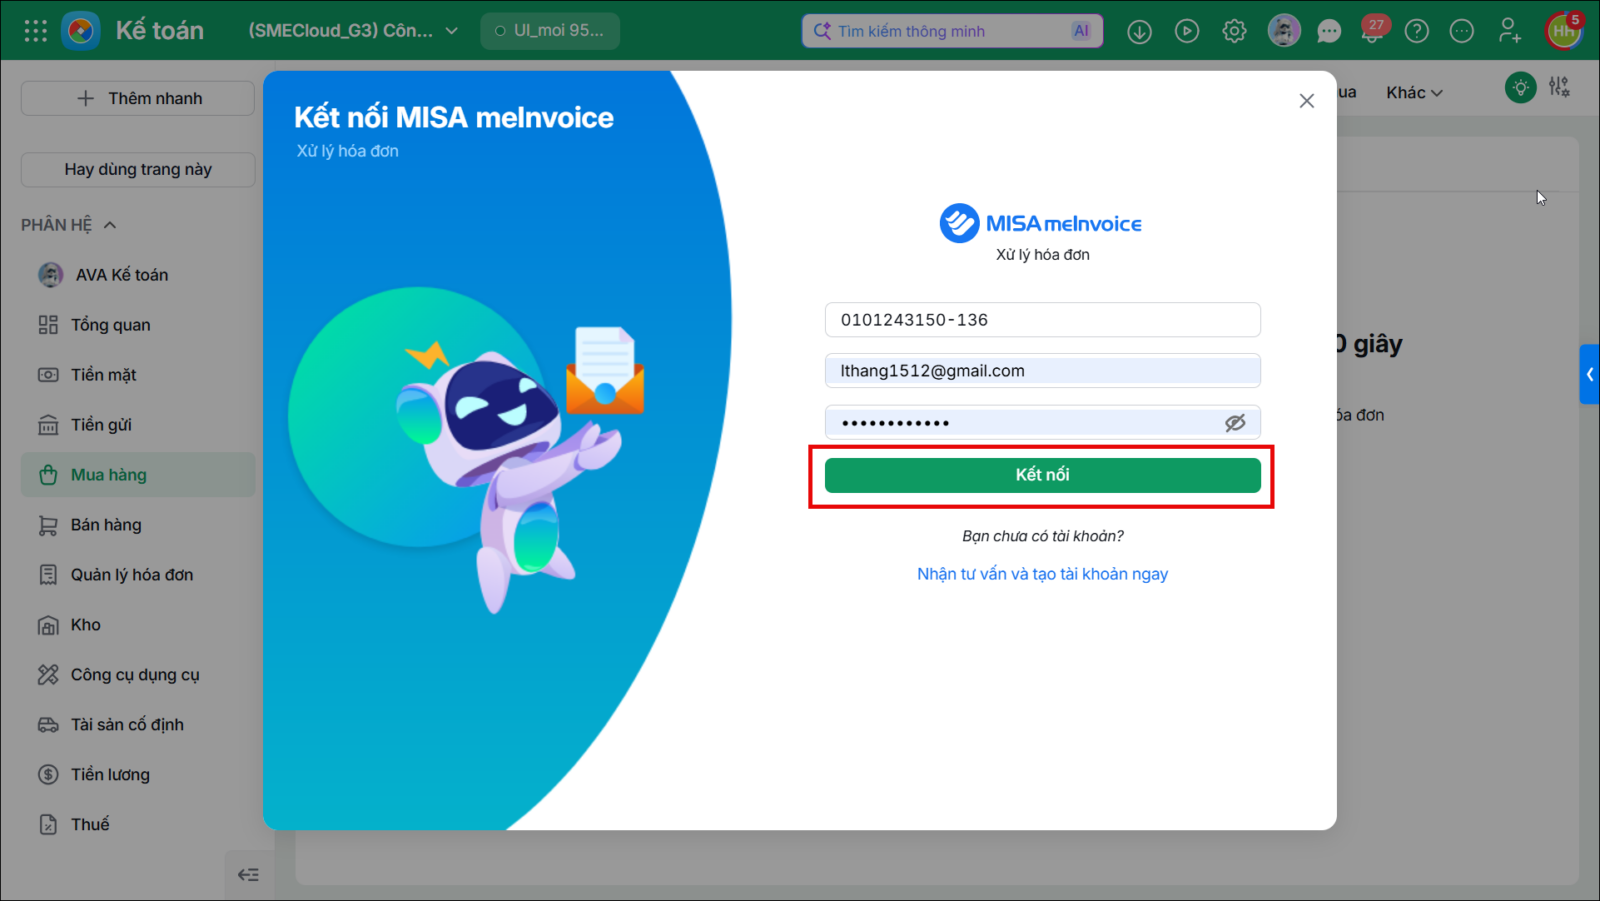Open the app launcher grid icon
The height and width of the screenshot is (901, 1600).
tap(36, 31)
